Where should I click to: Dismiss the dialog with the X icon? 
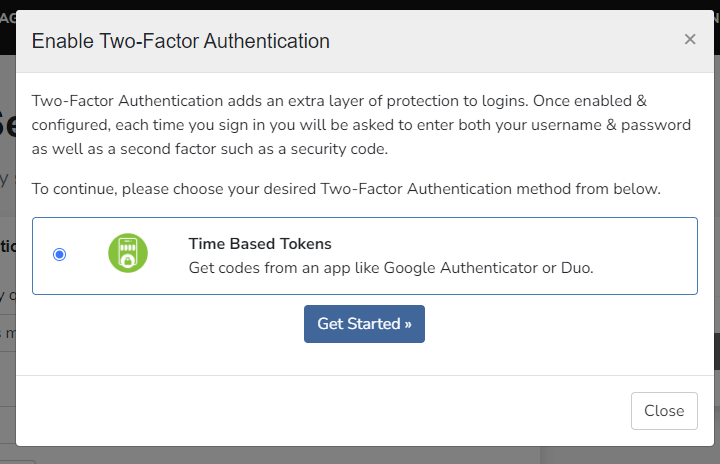pos(690,40)
